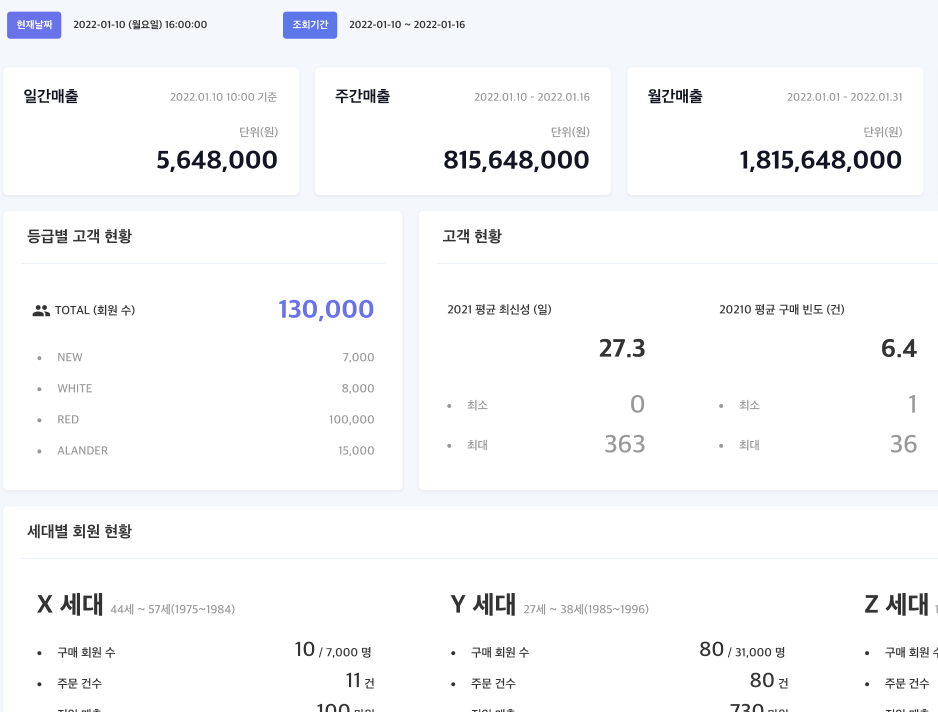Click the Y 세대 order count 80 건

point(769,681)
